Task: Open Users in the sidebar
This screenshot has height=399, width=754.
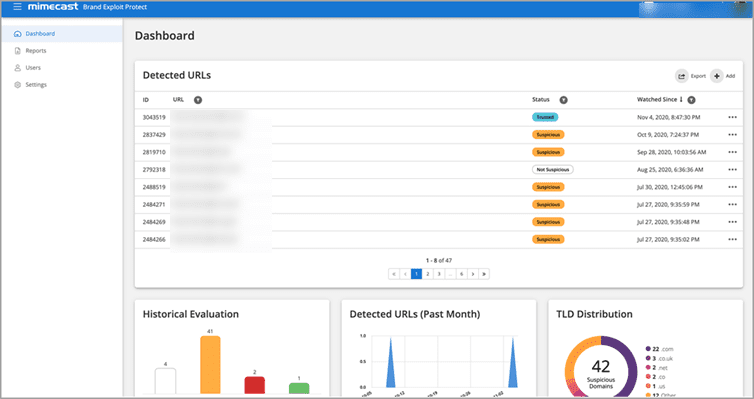Action: click(62, 68)
